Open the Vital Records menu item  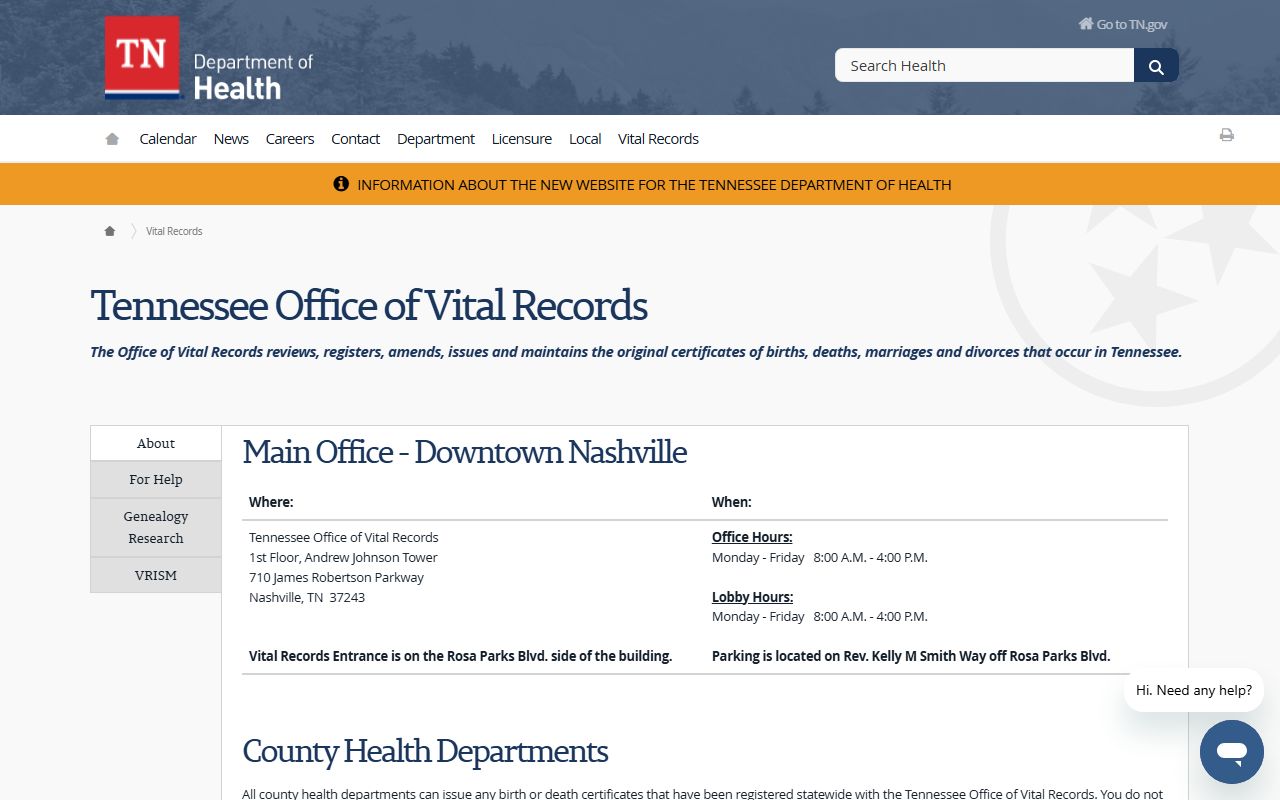click(x=658, y=139)
